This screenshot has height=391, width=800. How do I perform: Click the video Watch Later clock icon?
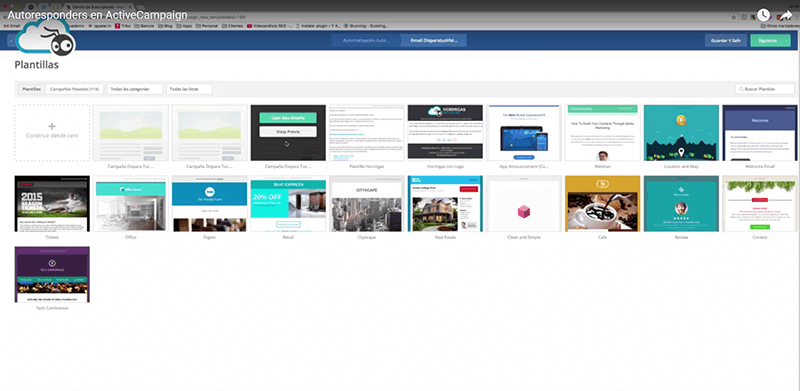click(x=763, y=15)
